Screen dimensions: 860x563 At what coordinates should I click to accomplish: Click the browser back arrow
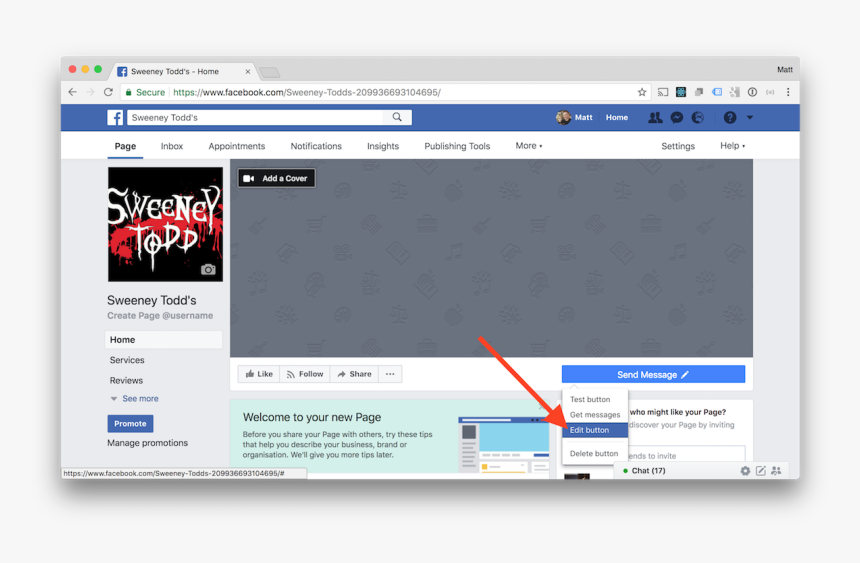(72, 92)
